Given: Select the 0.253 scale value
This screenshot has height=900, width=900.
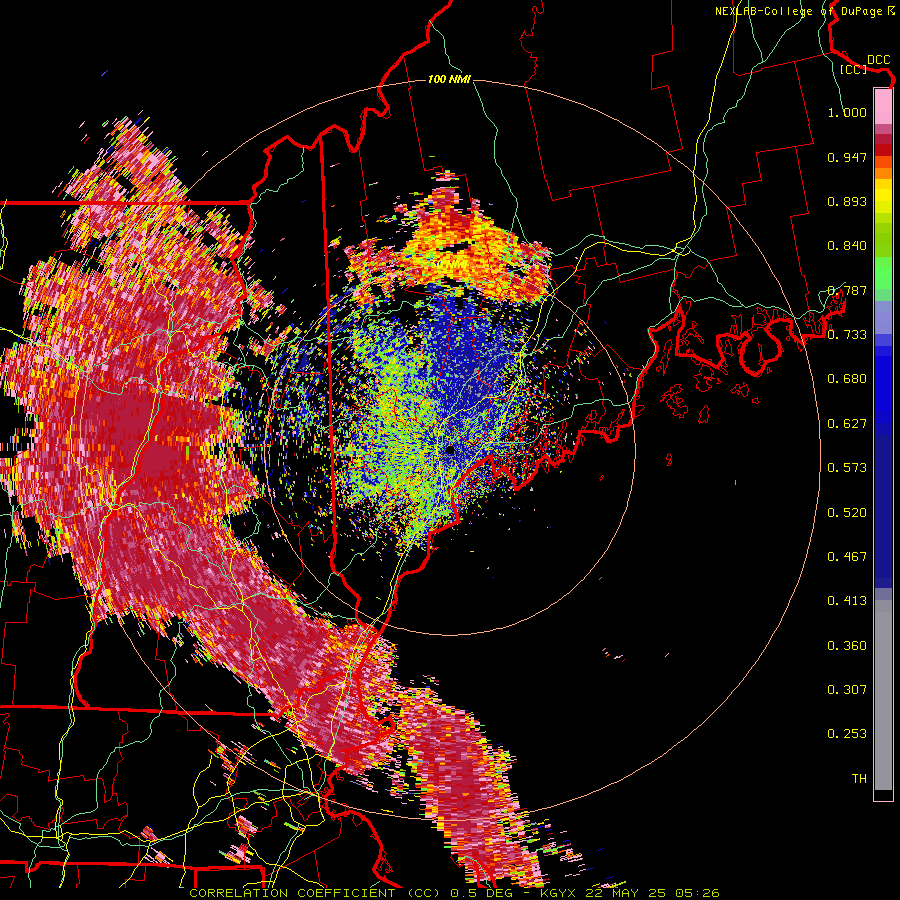Looking at the screenshot, I should (847, 734).
